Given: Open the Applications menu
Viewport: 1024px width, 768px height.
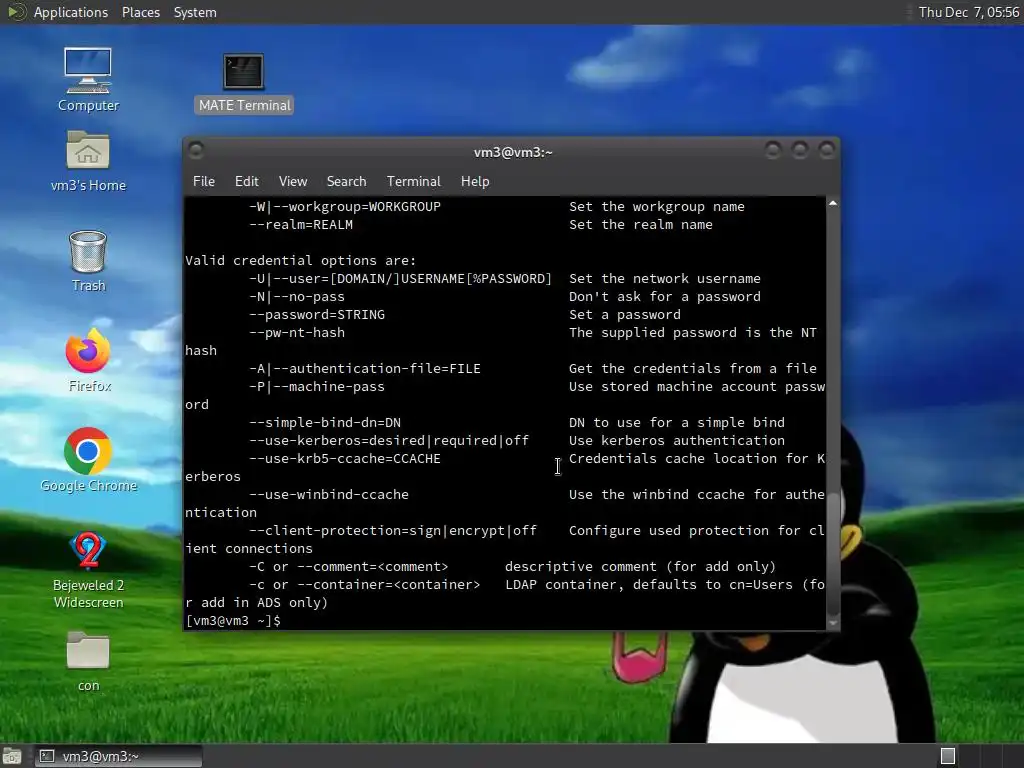Looking at the screenshot, I should point(71,12).
